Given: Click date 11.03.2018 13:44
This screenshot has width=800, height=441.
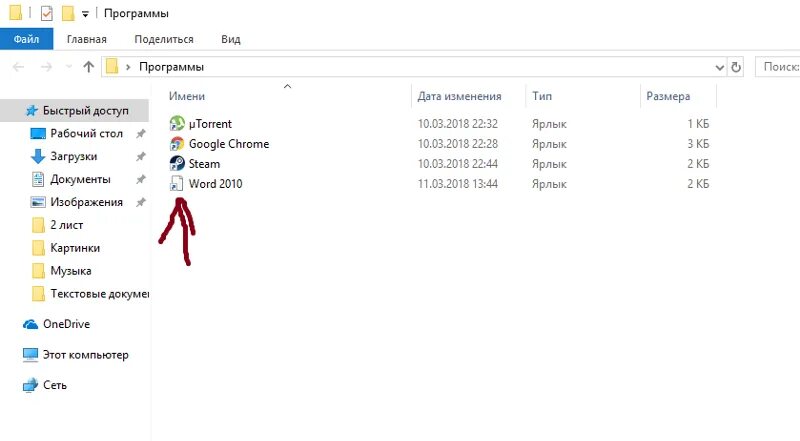Looking at the screenshot, I should tap(458, 184).
